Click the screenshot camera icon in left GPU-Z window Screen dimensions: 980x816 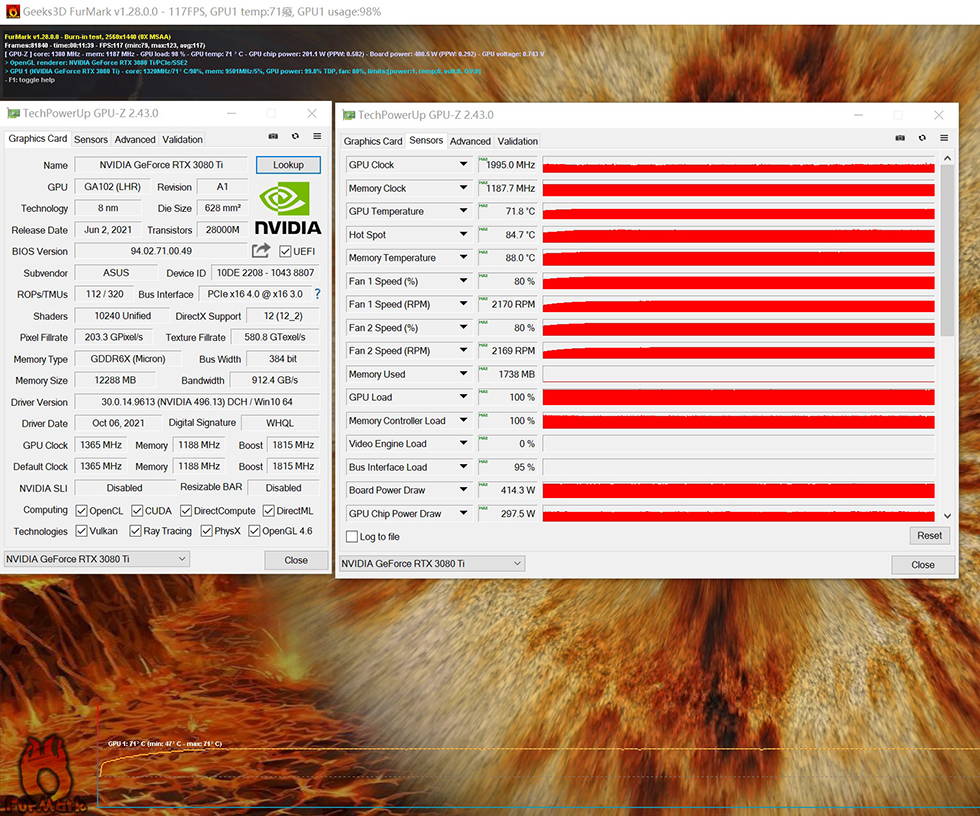(273, 136)
